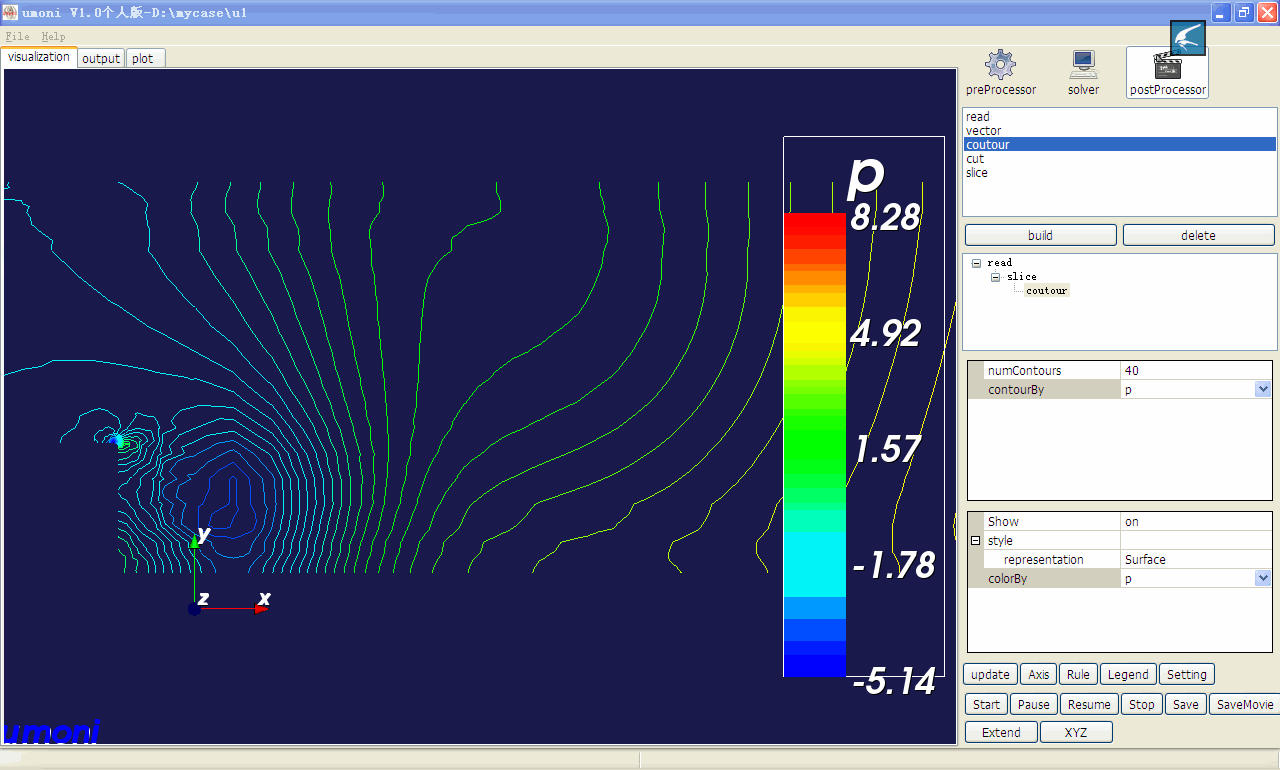The image size is (1280, 770).
Task: Switch to the output tab
Action: click(x=101, y=59)
